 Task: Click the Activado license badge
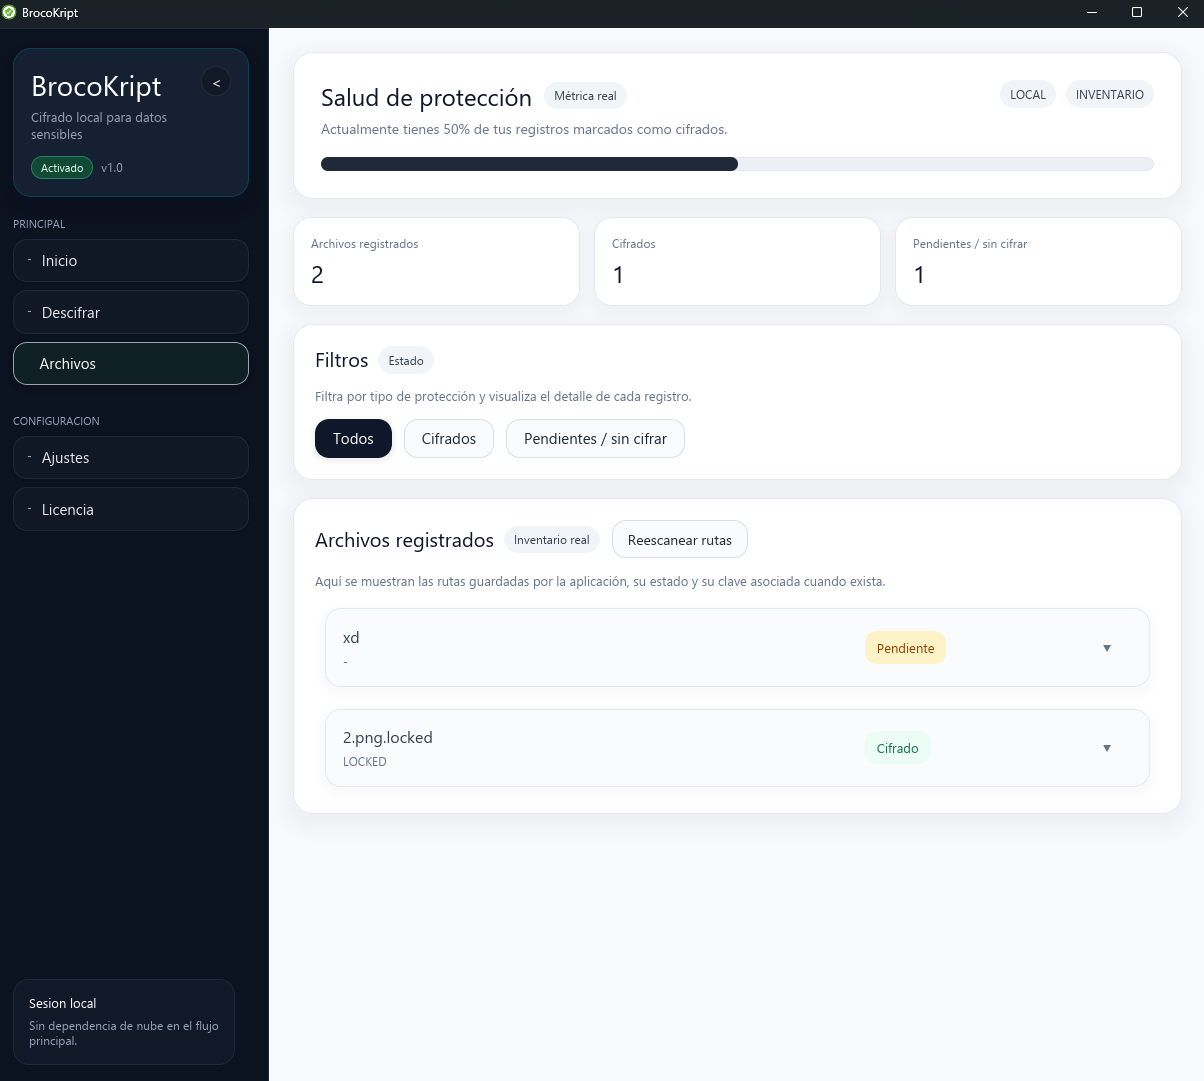pyautogui.click(x=62, y=168)
